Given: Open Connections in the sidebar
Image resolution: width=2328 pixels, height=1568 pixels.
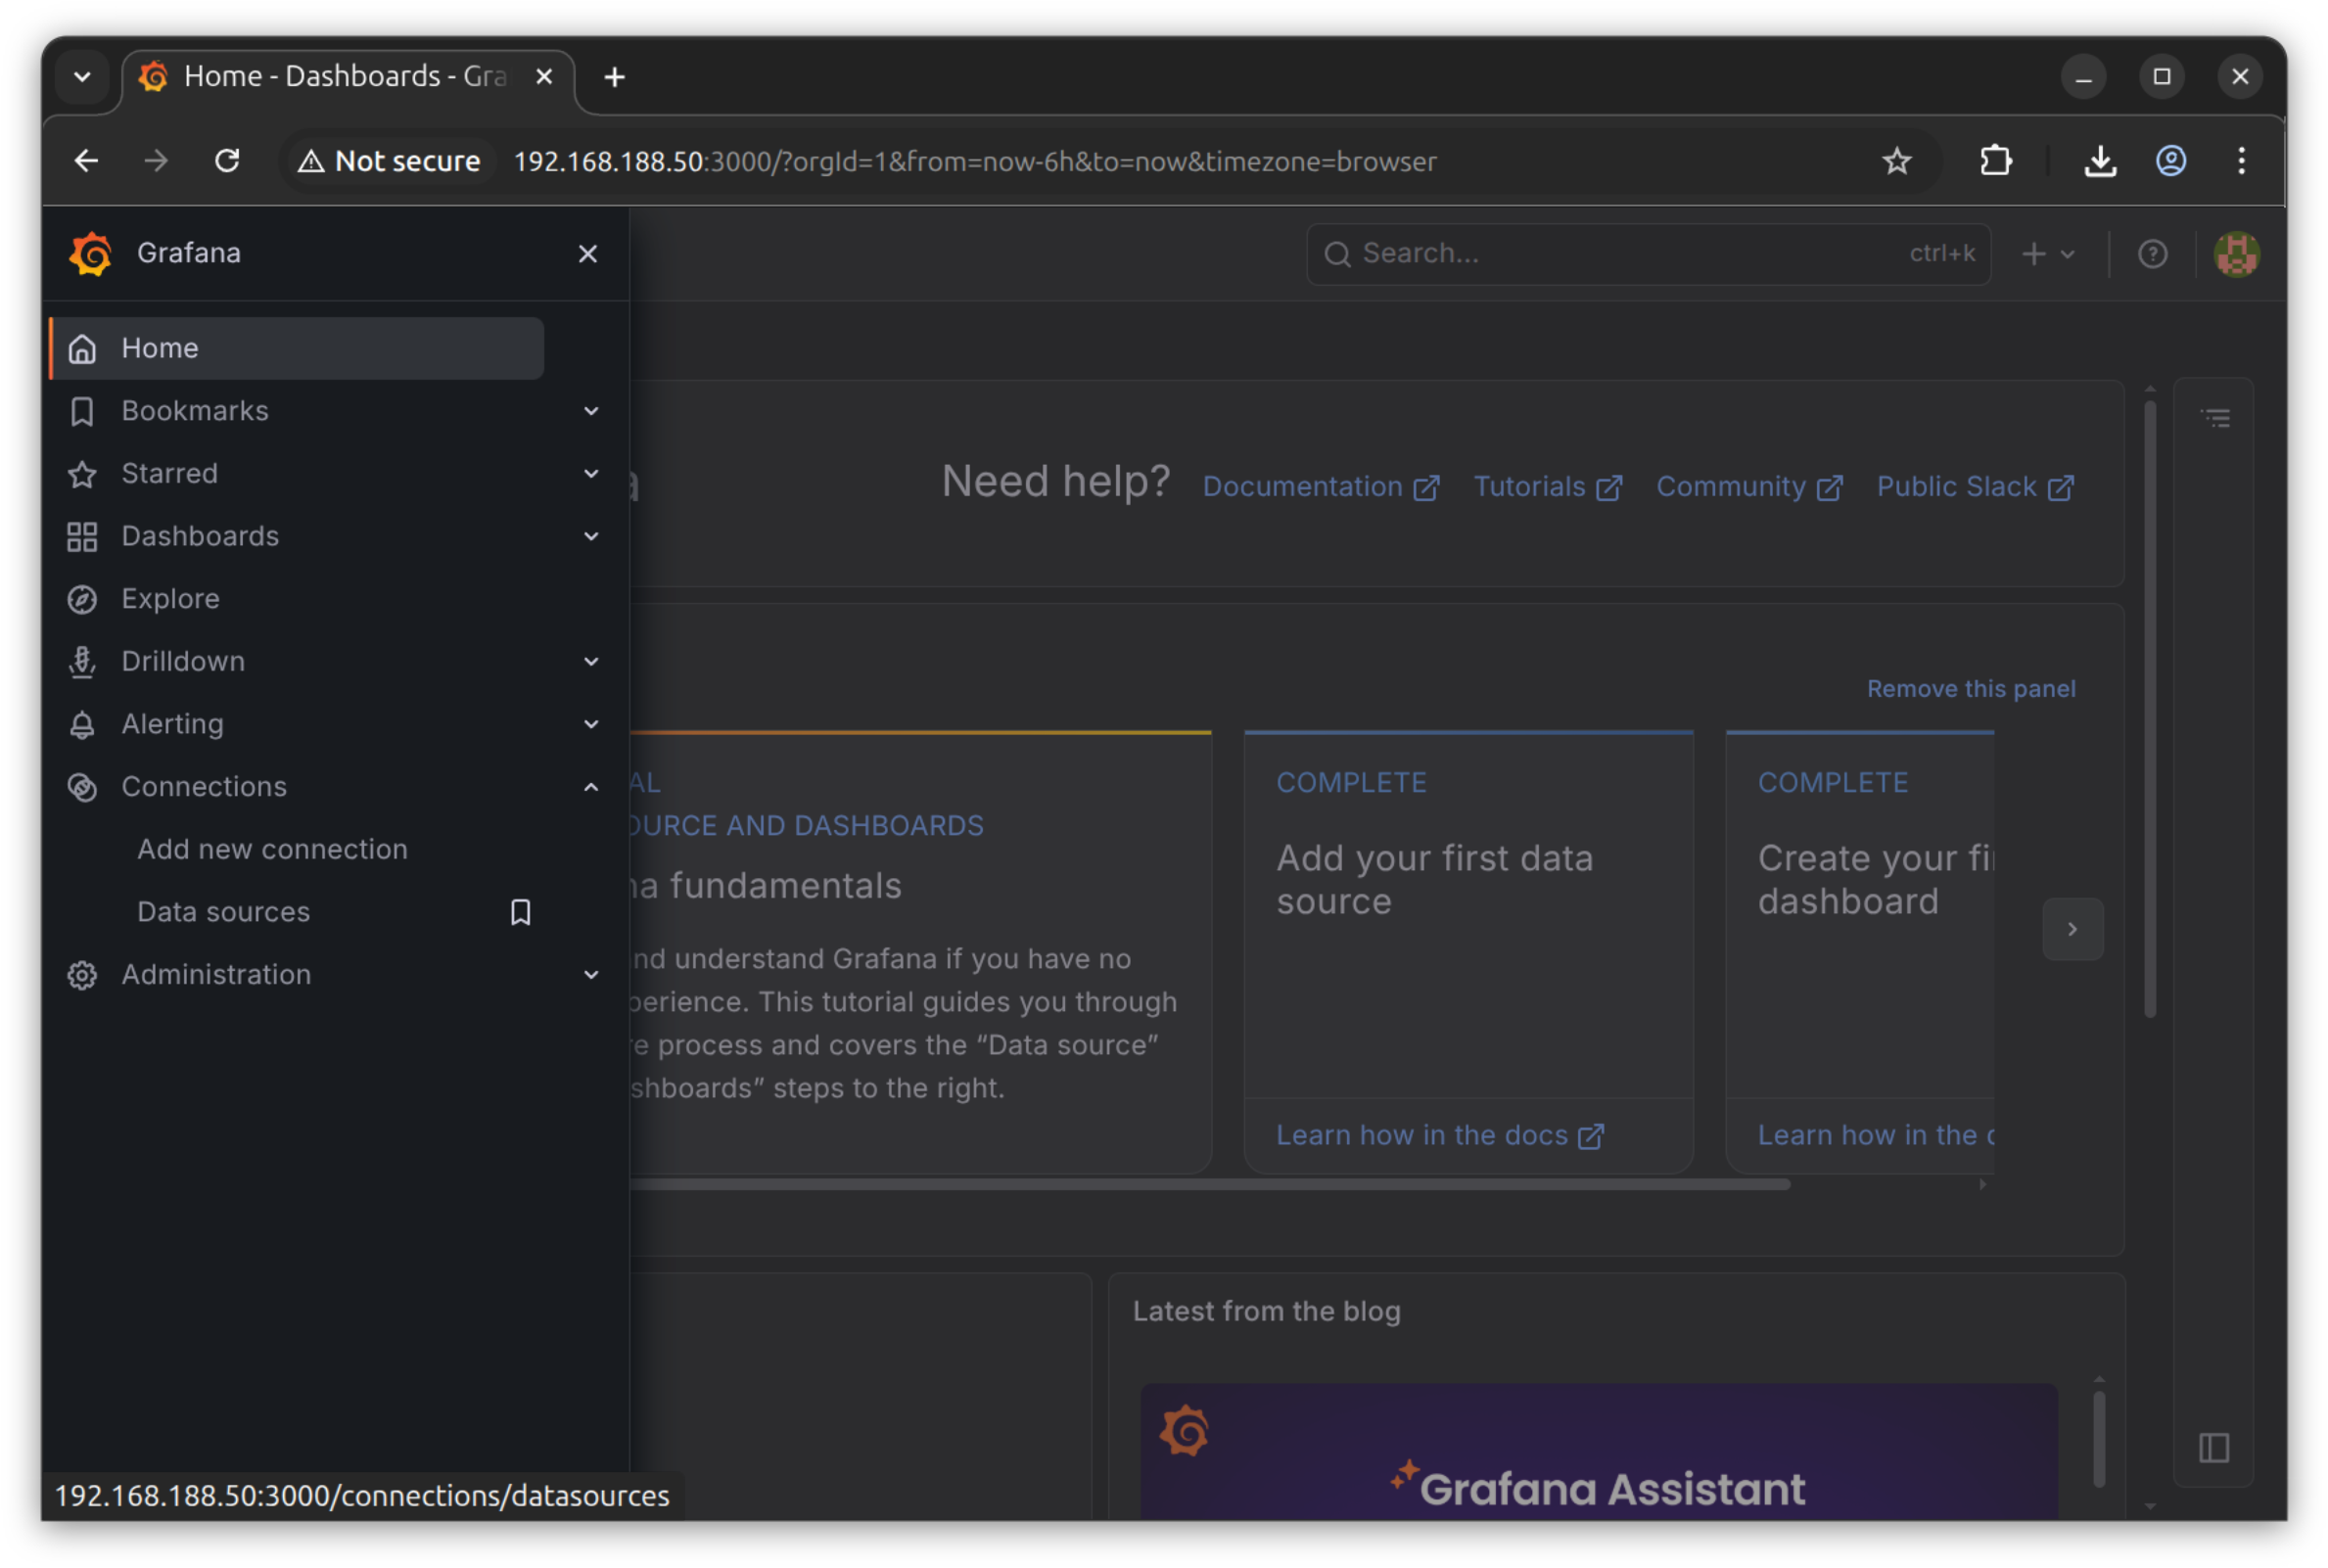Looking at the screenshot, I should (204, 787).
